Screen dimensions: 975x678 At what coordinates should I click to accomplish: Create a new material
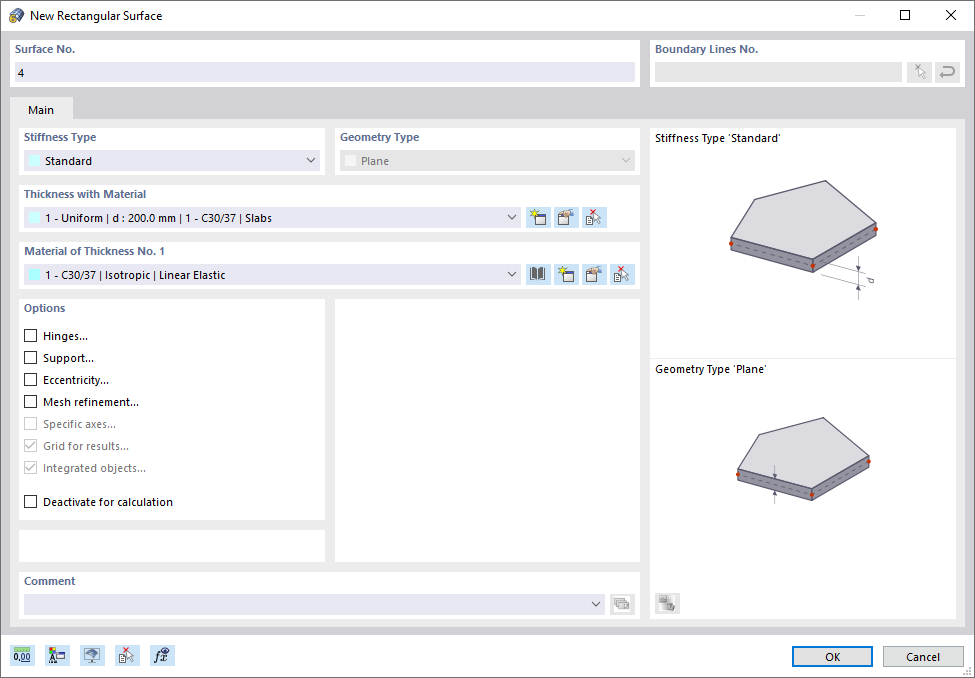pyautogui.click(x=566, y=274)
